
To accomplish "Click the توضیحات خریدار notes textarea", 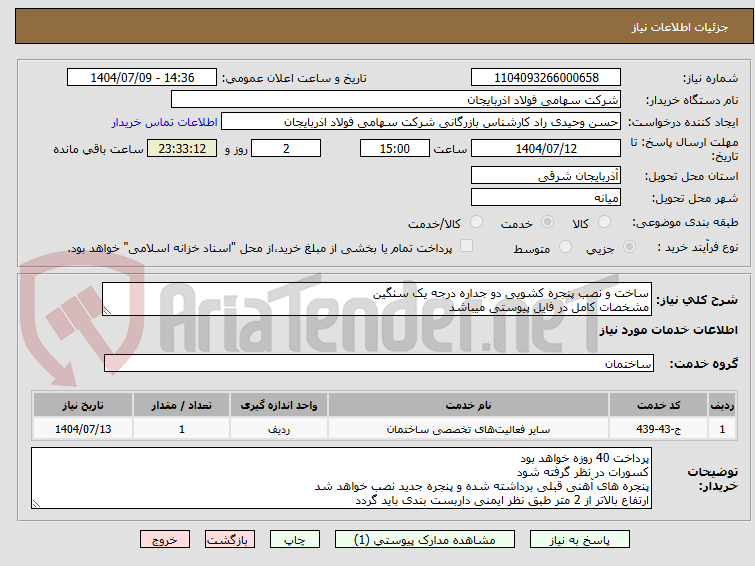I will point(341,478).
